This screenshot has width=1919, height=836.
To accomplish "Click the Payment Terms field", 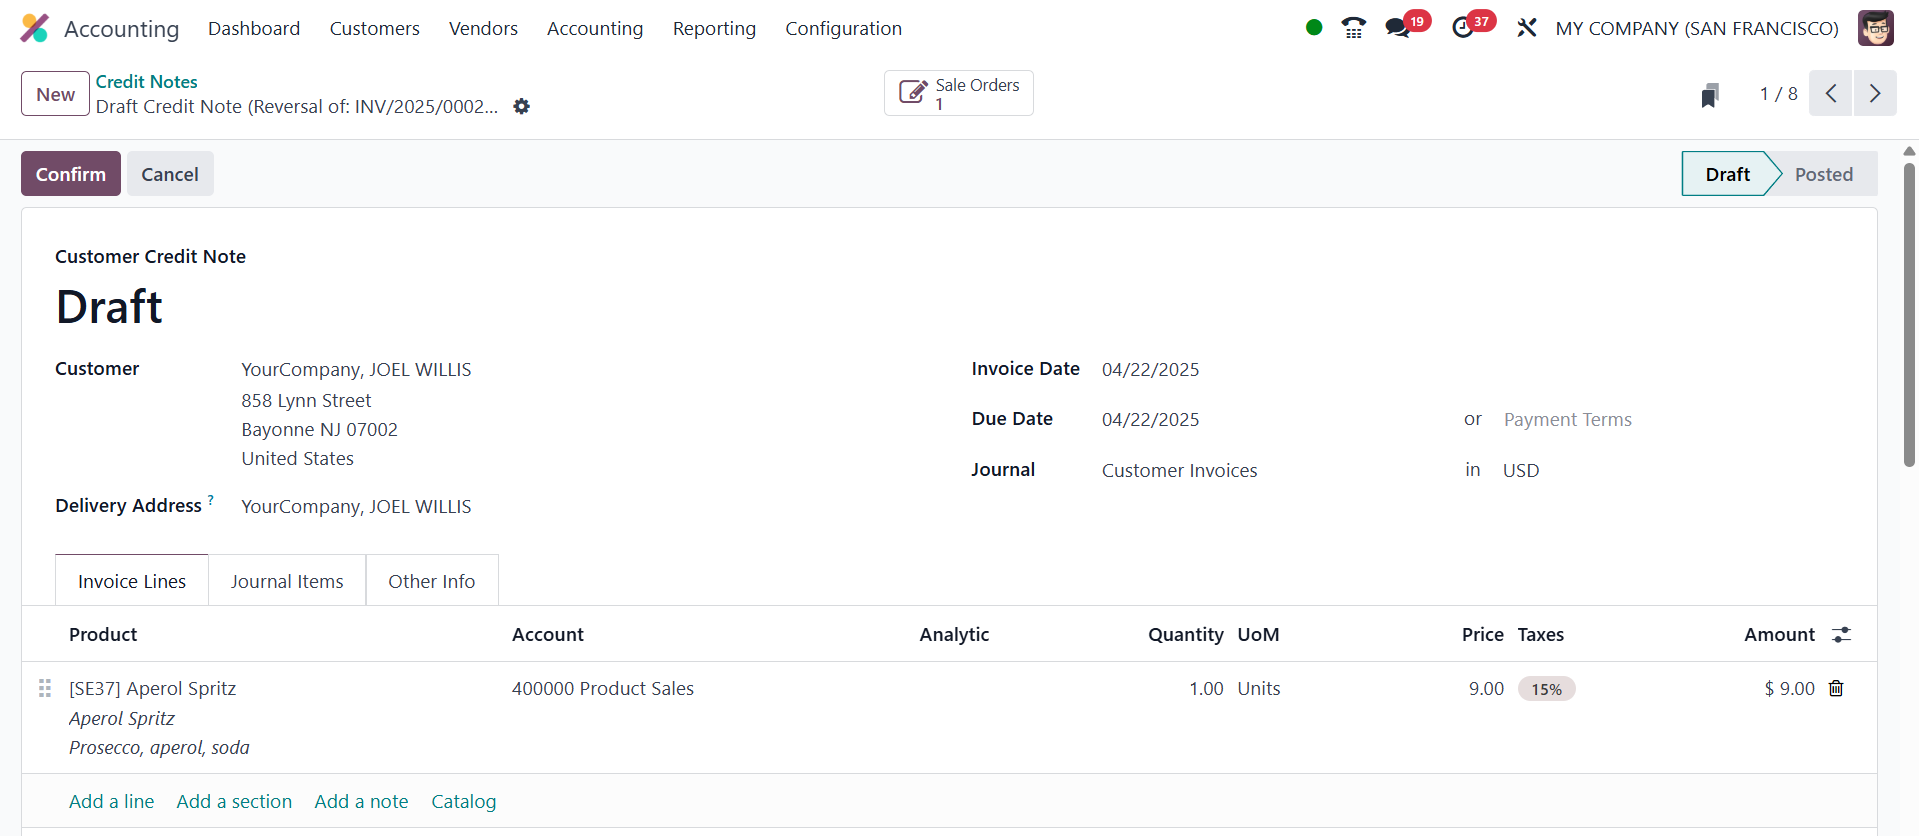I will (x=1567, y=420).
